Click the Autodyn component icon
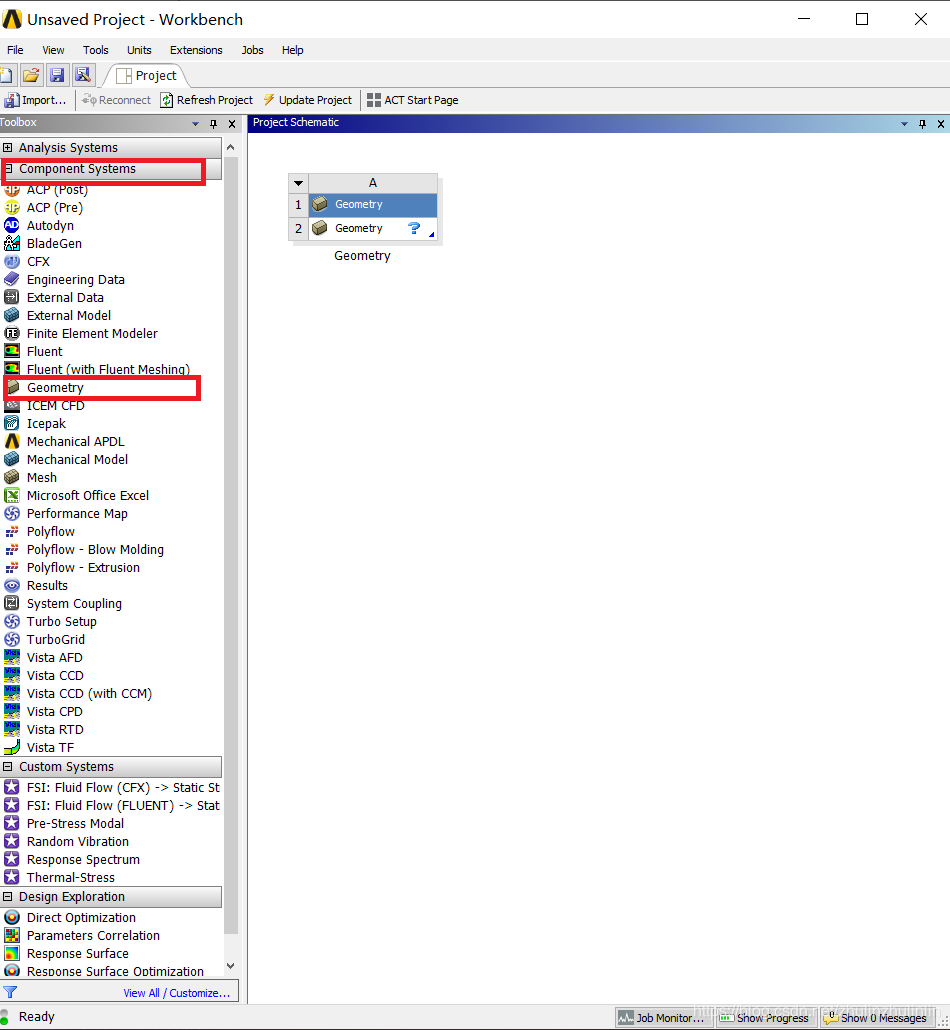Image resolution: width=950 pixels, height=1030 pixels. (12, 226)
